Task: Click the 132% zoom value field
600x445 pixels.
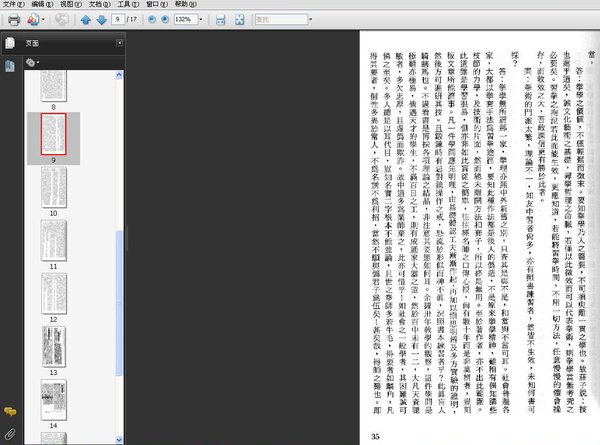Action: coord(186,19)
